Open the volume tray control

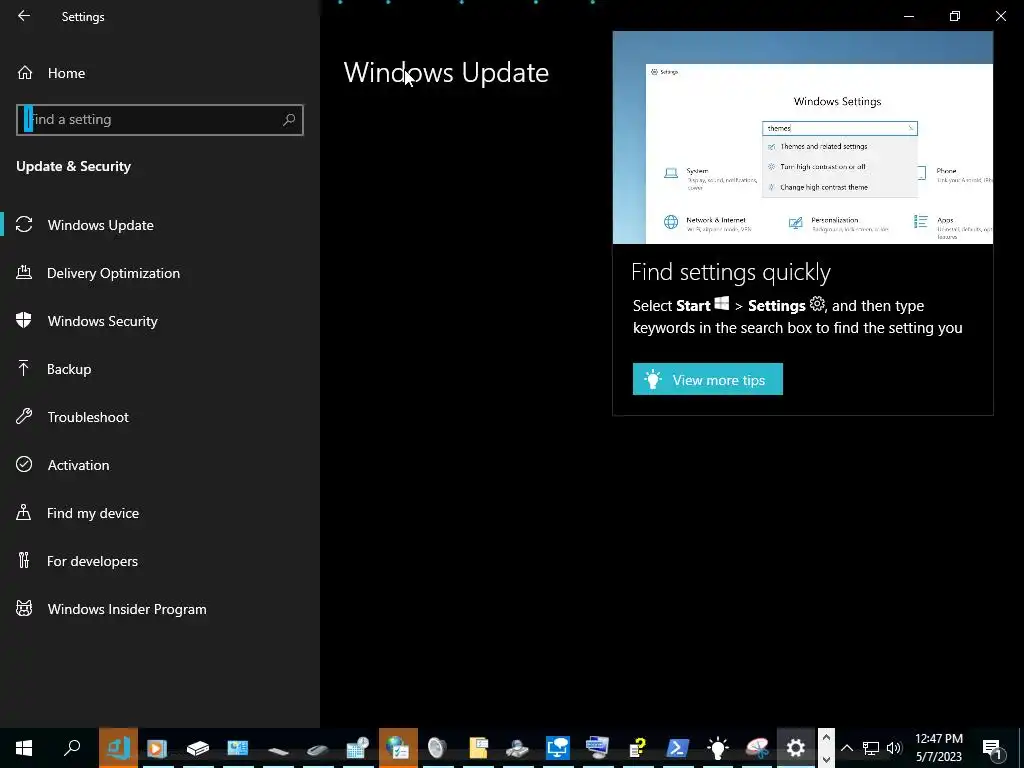[x=894, y=748]
